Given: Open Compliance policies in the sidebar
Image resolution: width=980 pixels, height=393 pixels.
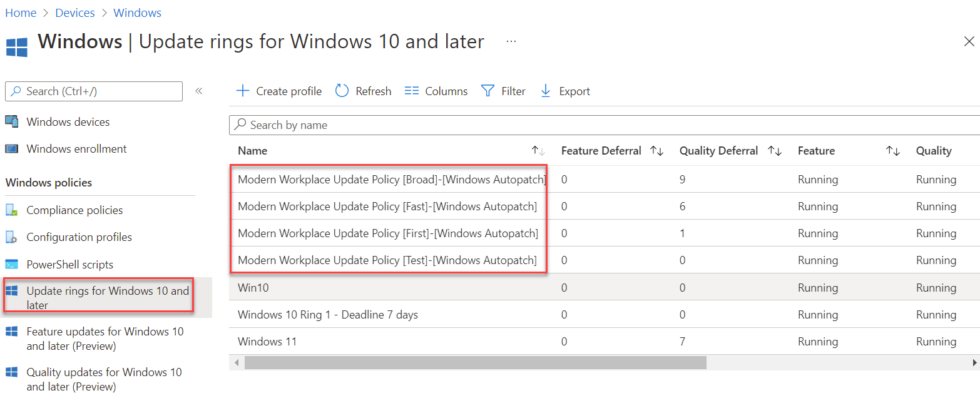Looking at the screenshot, I should coord(74,211).
